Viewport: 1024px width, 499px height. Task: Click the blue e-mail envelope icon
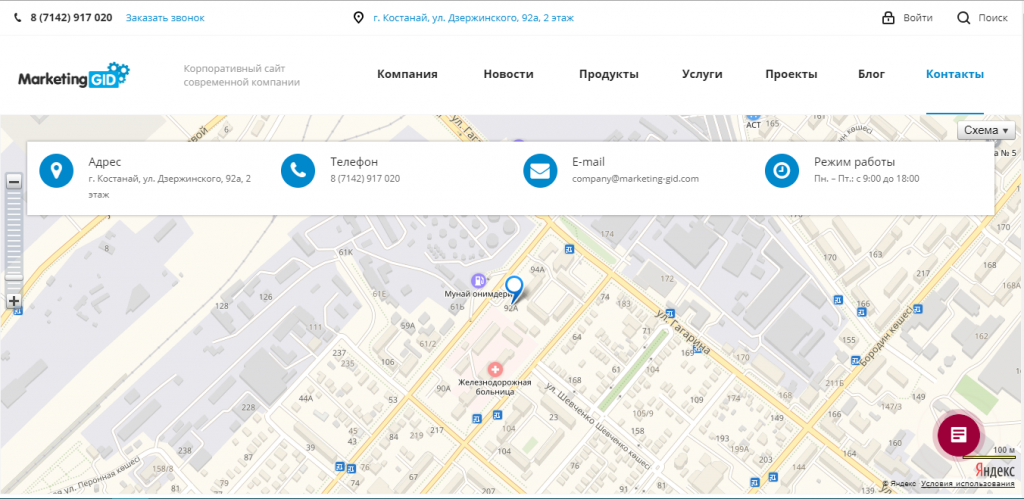[x=540, y=170]
